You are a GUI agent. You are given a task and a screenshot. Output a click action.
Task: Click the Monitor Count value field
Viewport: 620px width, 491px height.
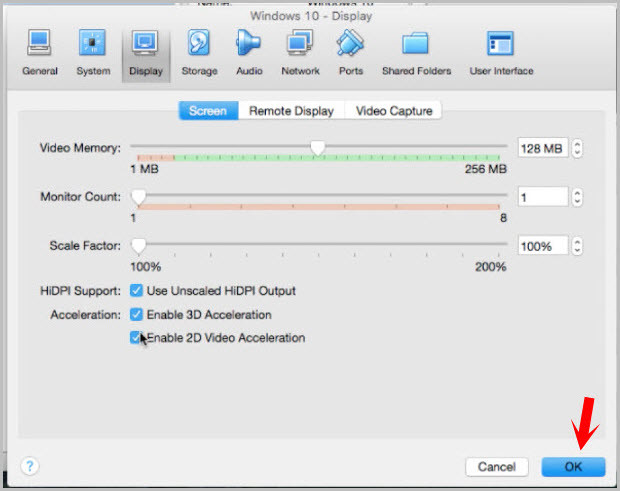542,197
